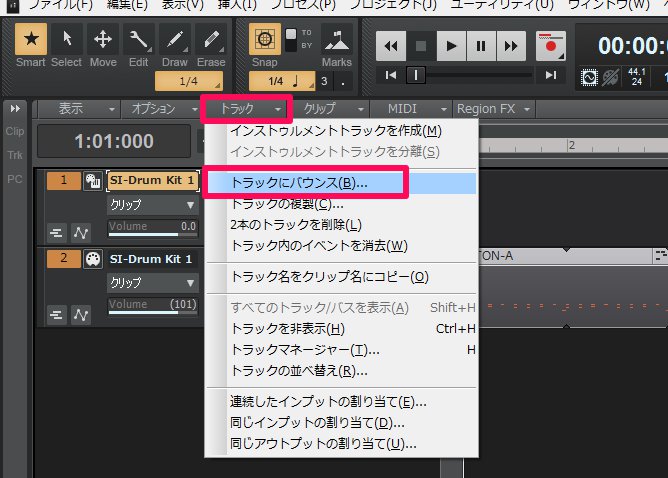Jump to project end button

point(551,75)
